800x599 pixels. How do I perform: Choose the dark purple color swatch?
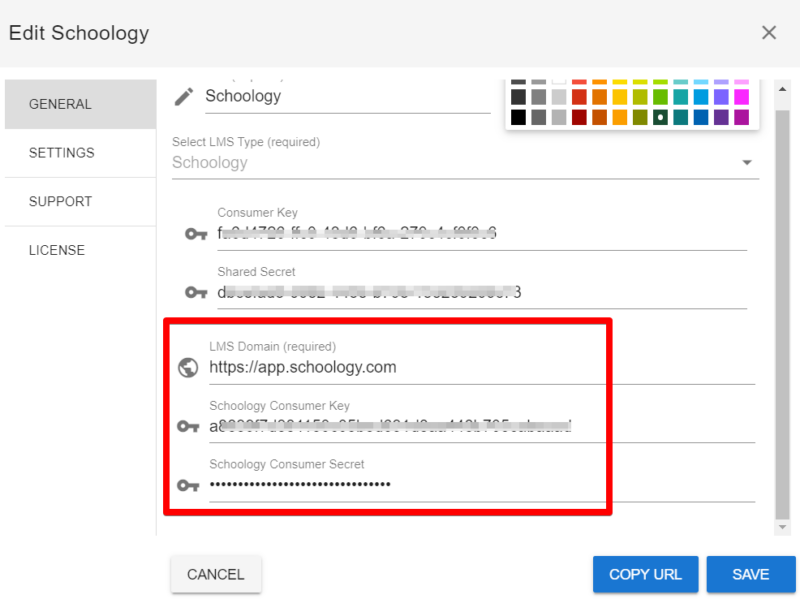tap(721, 117)
